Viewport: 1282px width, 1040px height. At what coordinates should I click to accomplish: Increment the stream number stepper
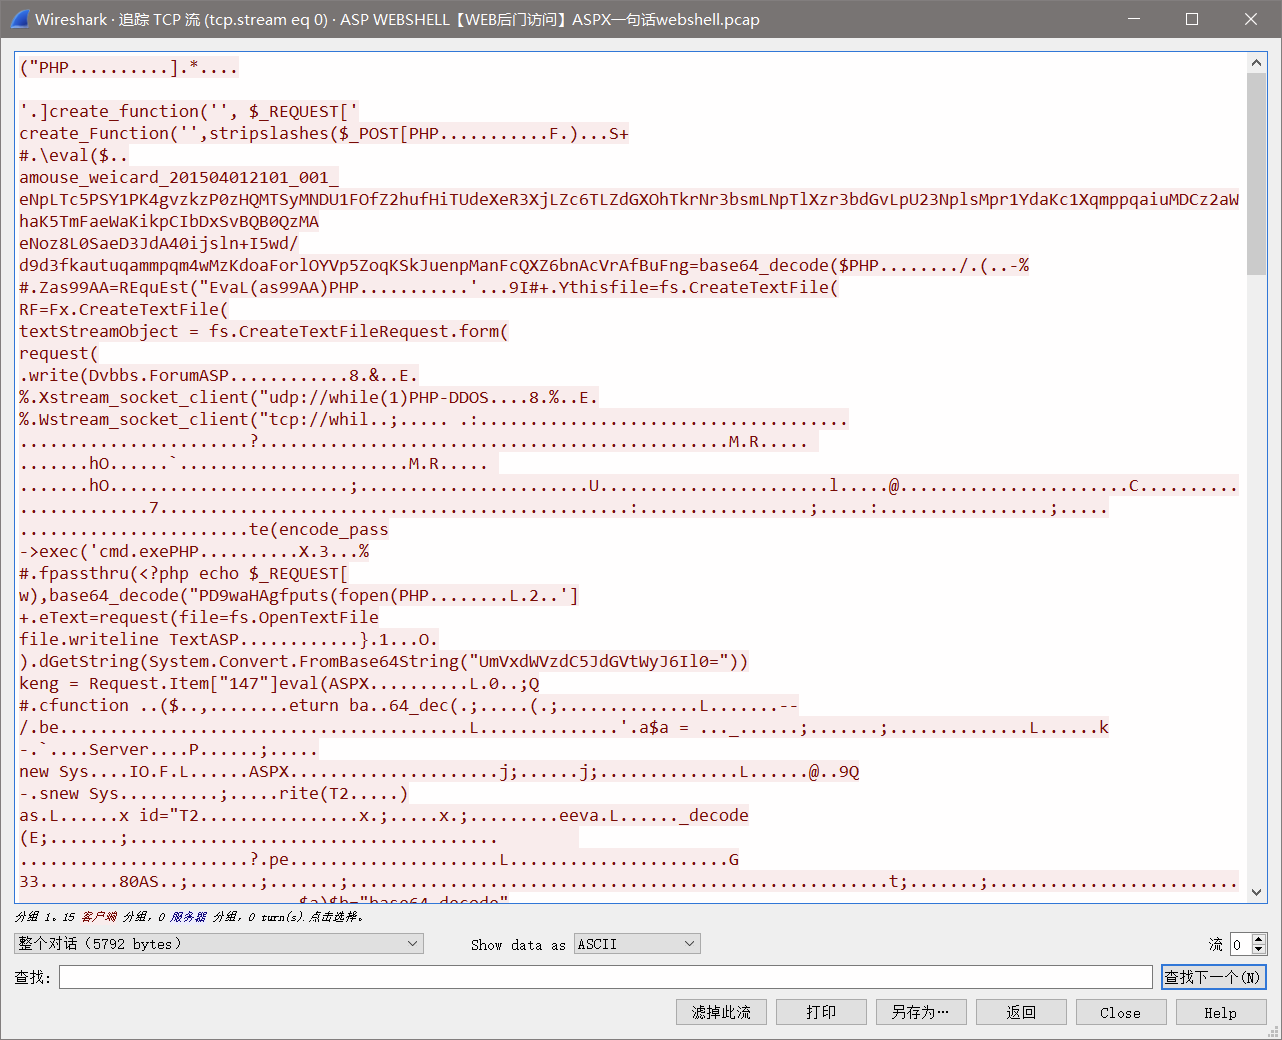(1259, 939)
